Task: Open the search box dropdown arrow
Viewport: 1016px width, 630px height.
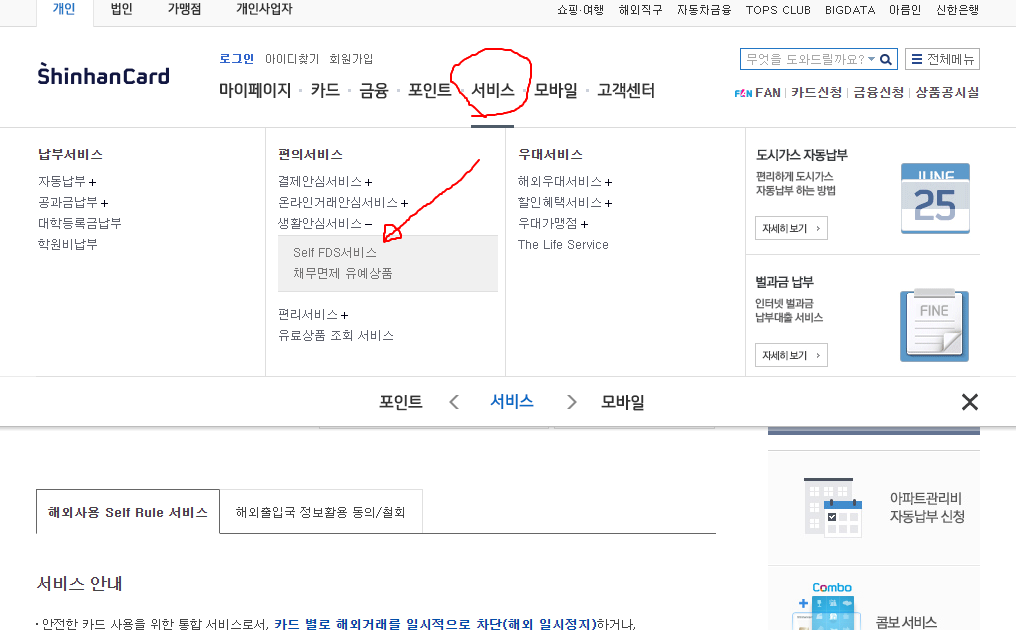Action: click(872, 59)
